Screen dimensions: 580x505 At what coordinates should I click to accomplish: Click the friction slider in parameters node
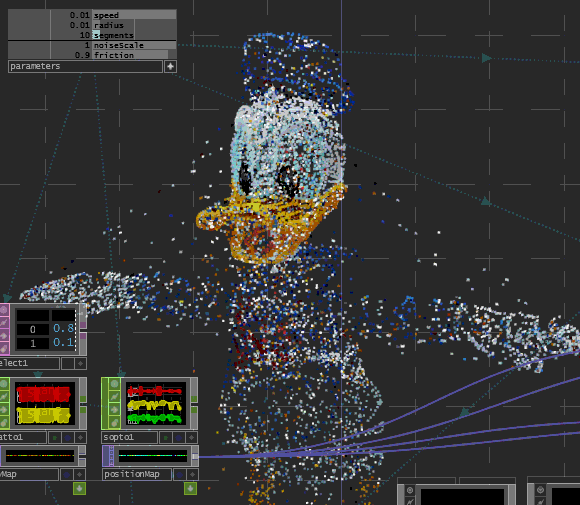pyautogui.click(x=134, y=55)
